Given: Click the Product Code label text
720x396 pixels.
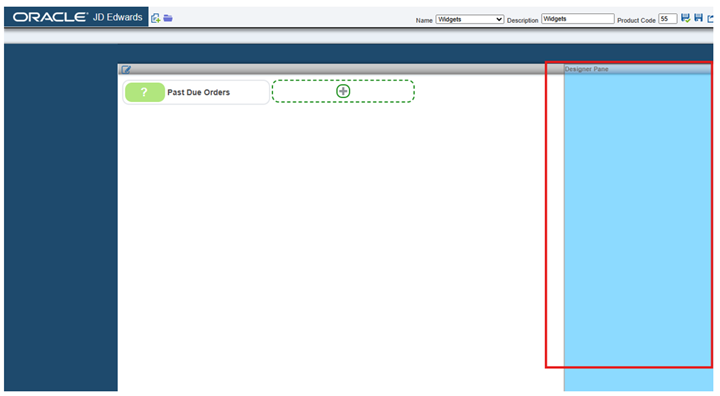Looking at the screenshot, I should pos(636,20).
